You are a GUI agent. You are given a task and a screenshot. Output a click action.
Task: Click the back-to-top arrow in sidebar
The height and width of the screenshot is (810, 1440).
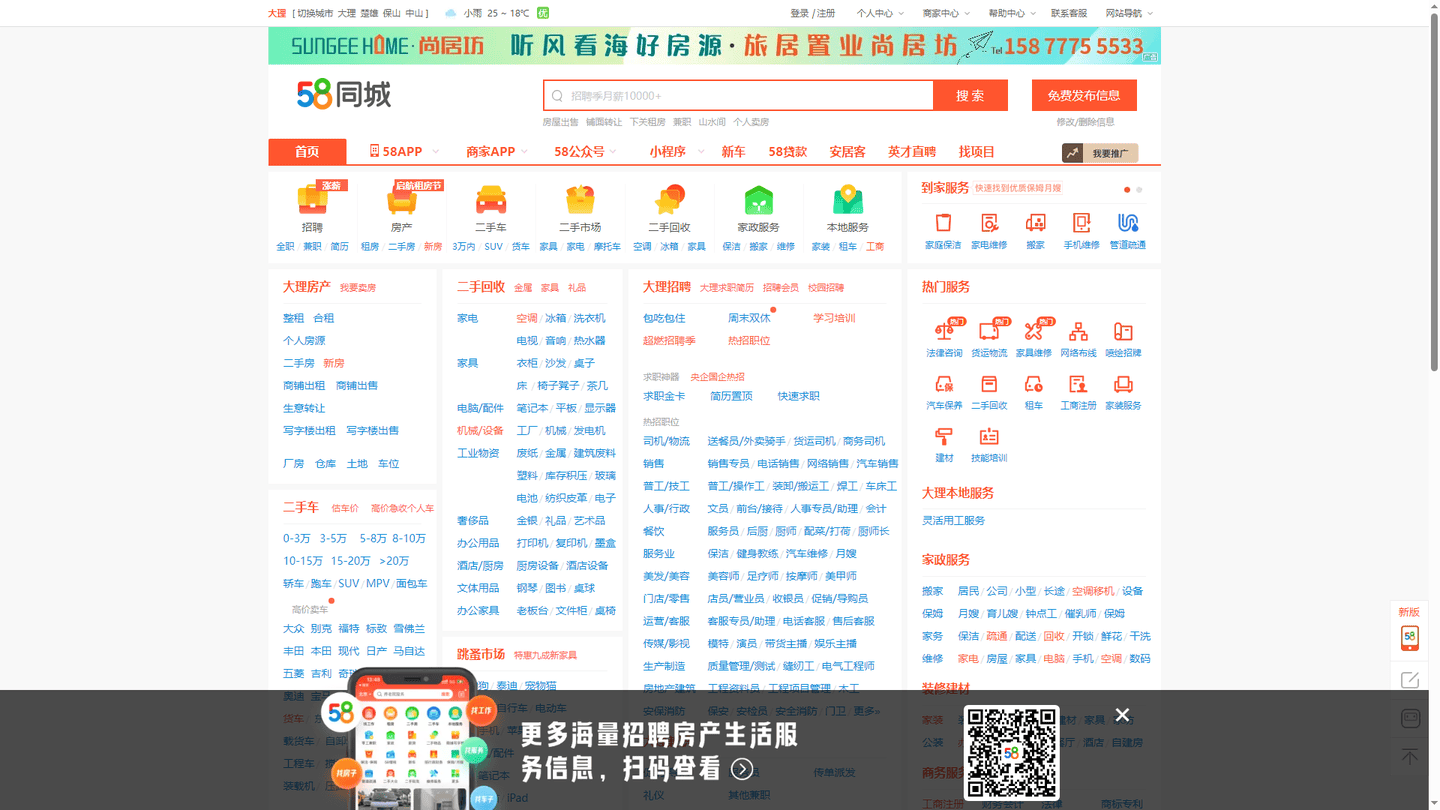coord(1410,757)
